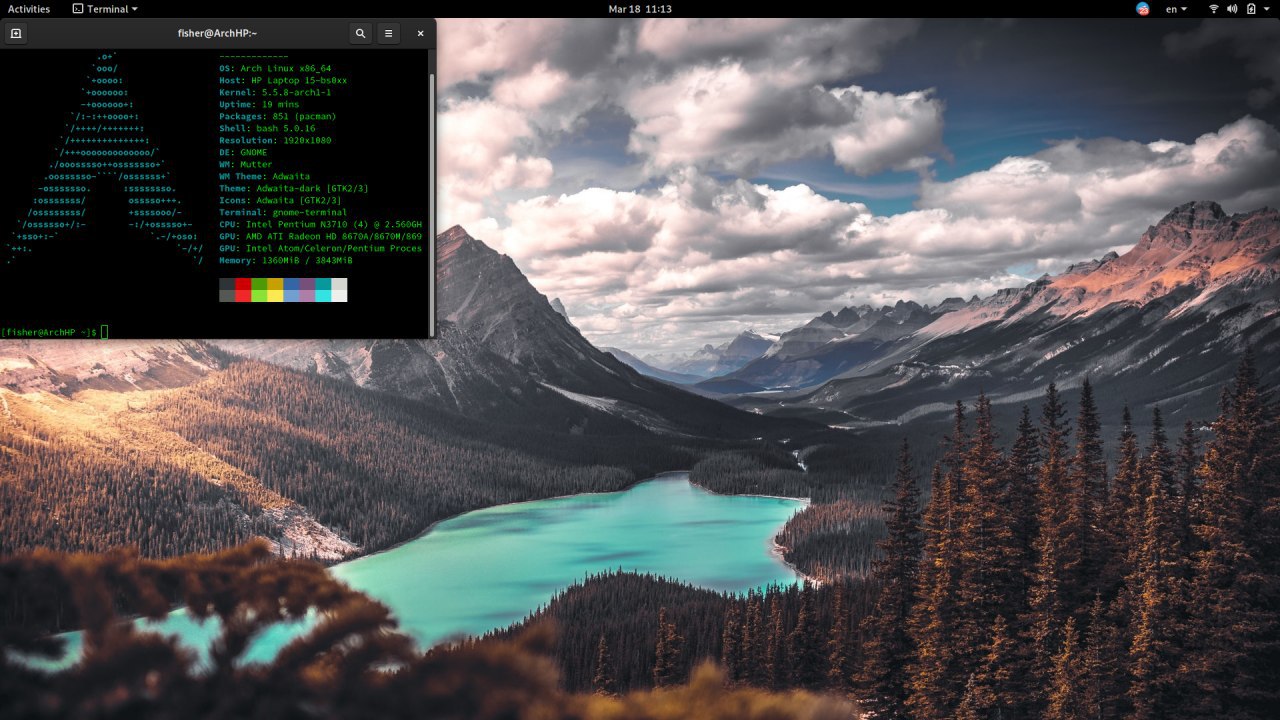Click the round tray app indicator icon
This screenshot has height=720, width=1280.
(x=1143, y=9)
